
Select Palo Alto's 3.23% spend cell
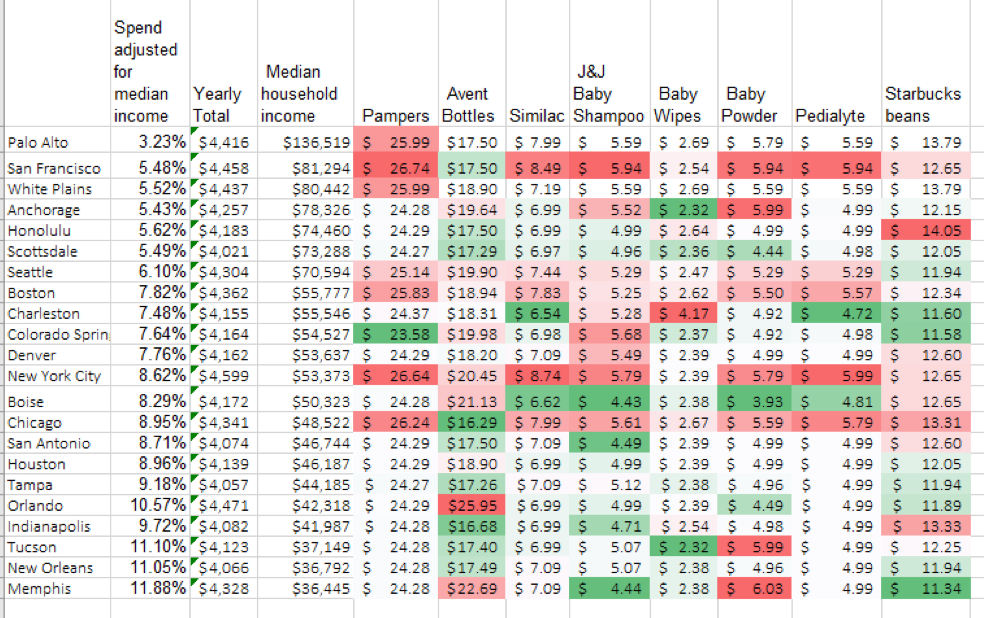point(150,139)
